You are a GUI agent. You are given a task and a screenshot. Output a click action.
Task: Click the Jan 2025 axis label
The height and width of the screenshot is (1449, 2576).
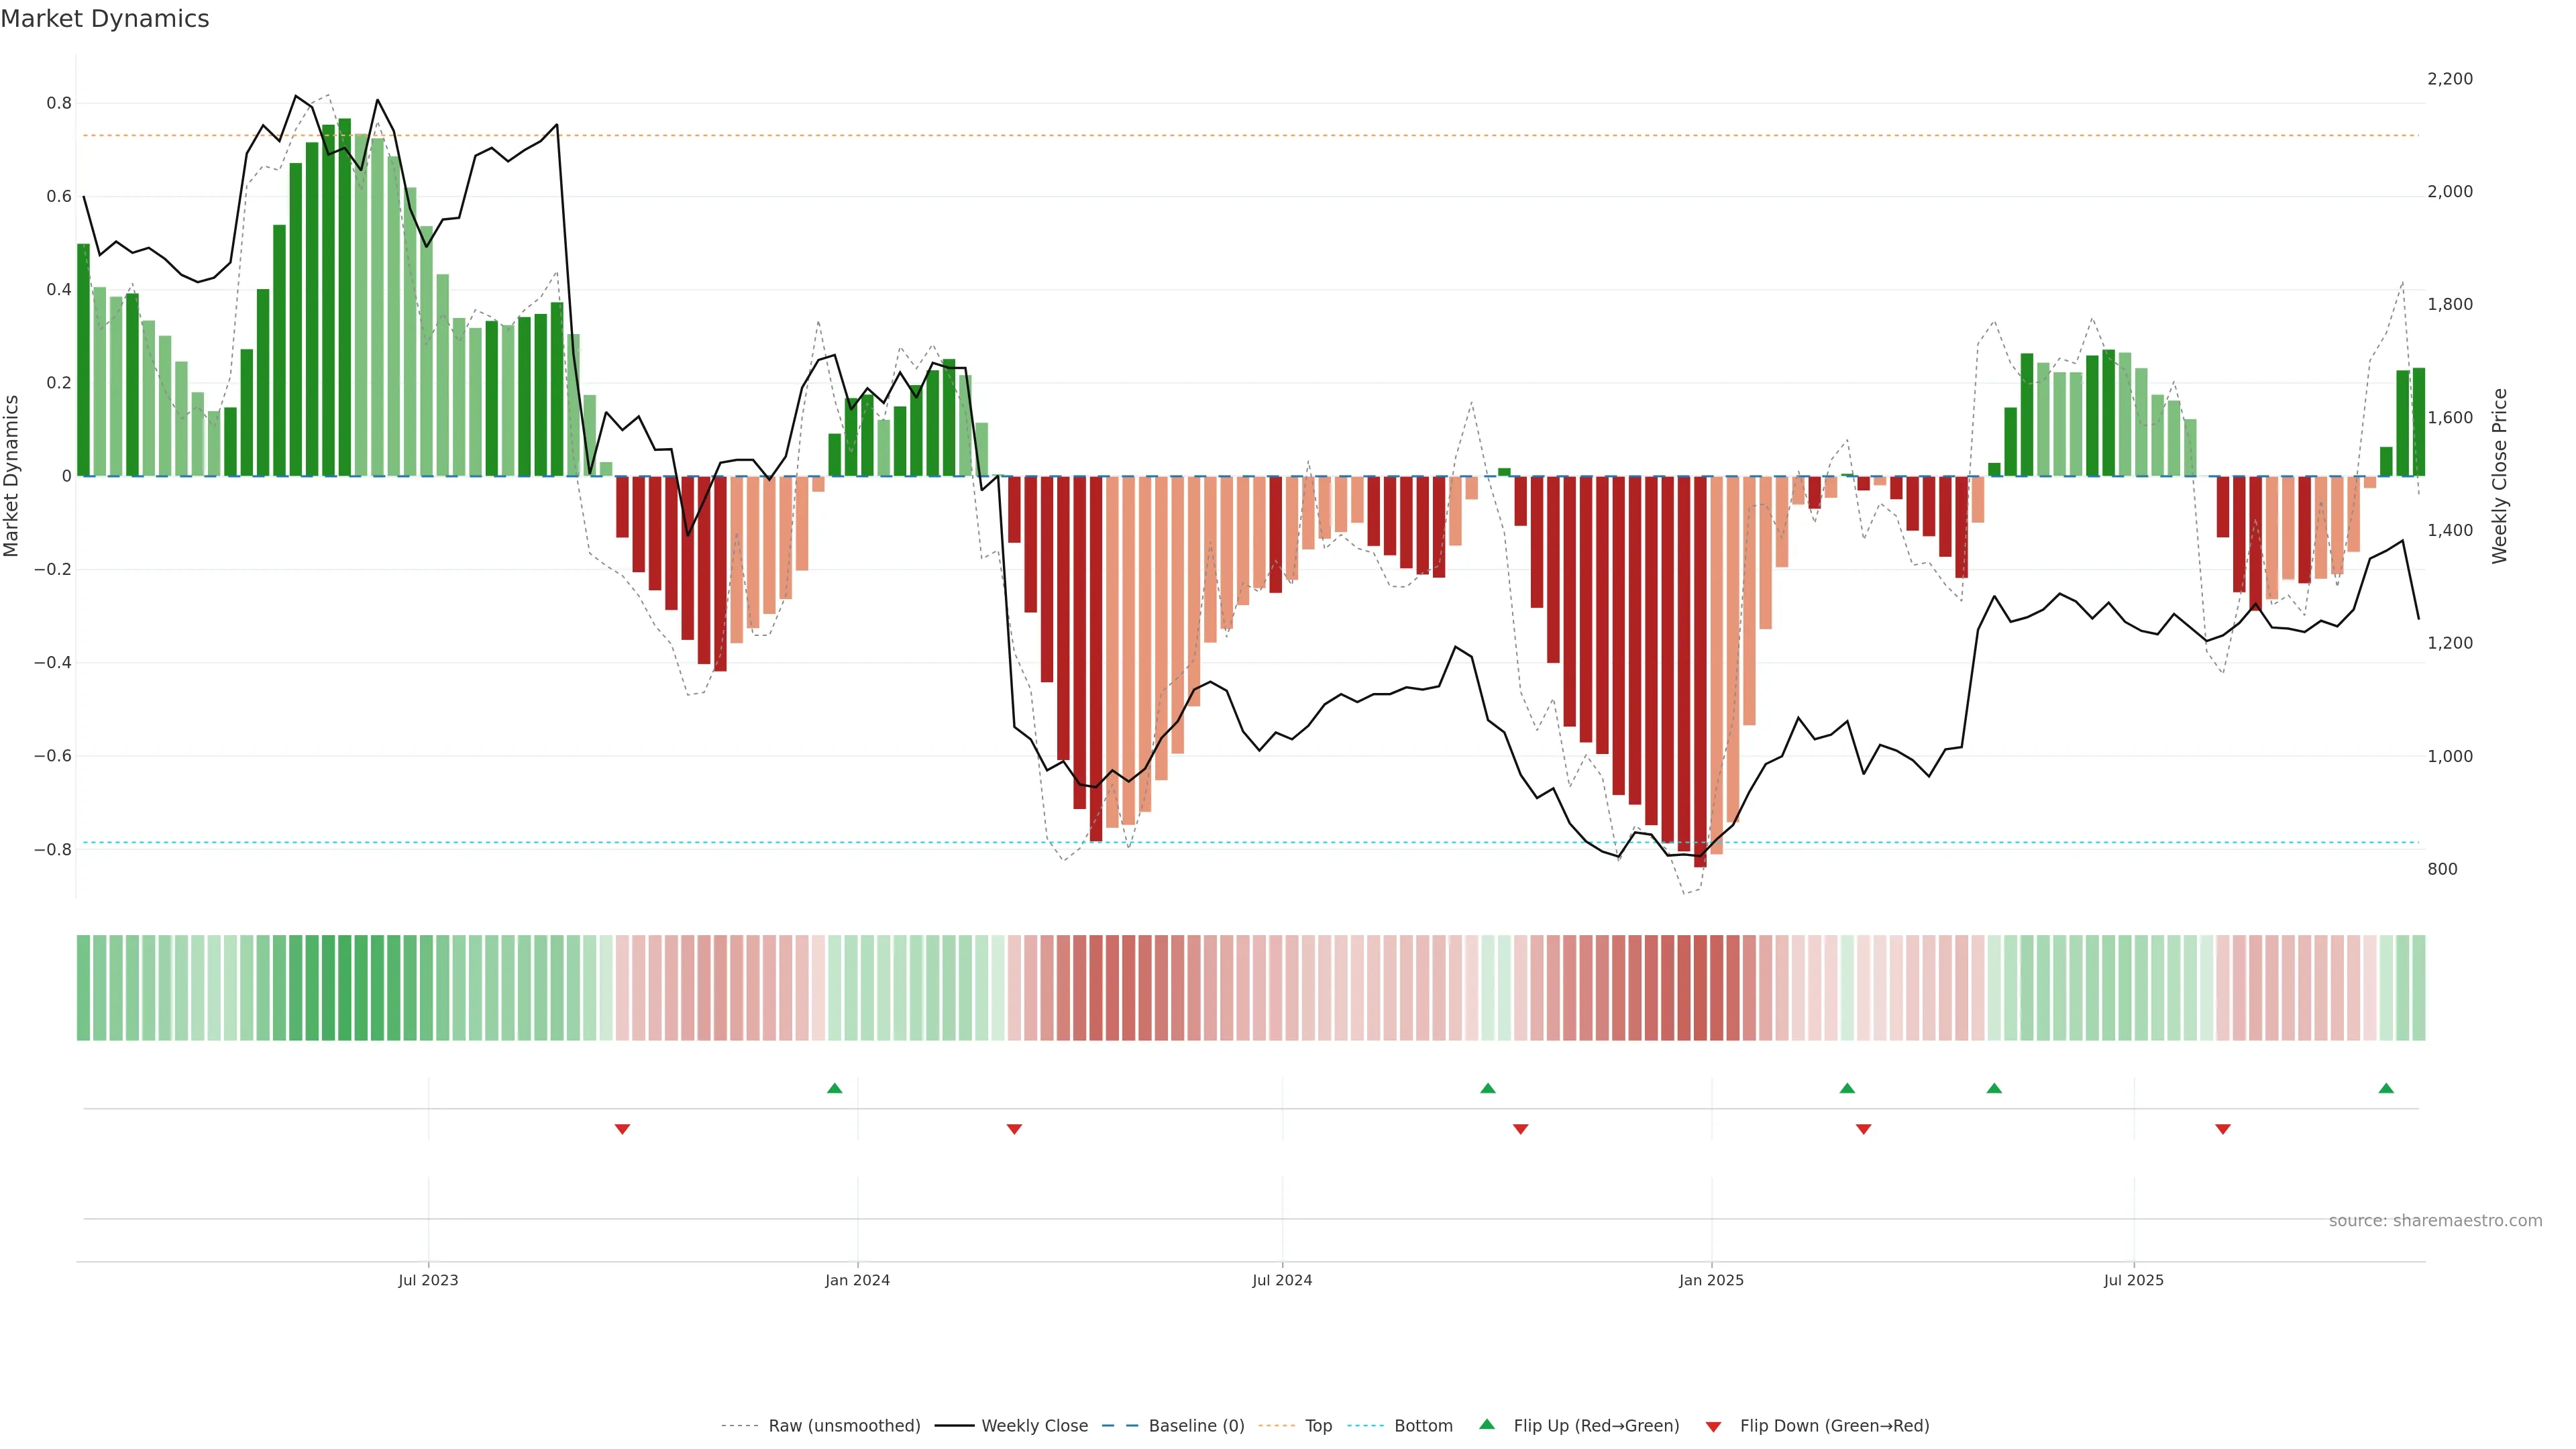coord(1711,1280)
